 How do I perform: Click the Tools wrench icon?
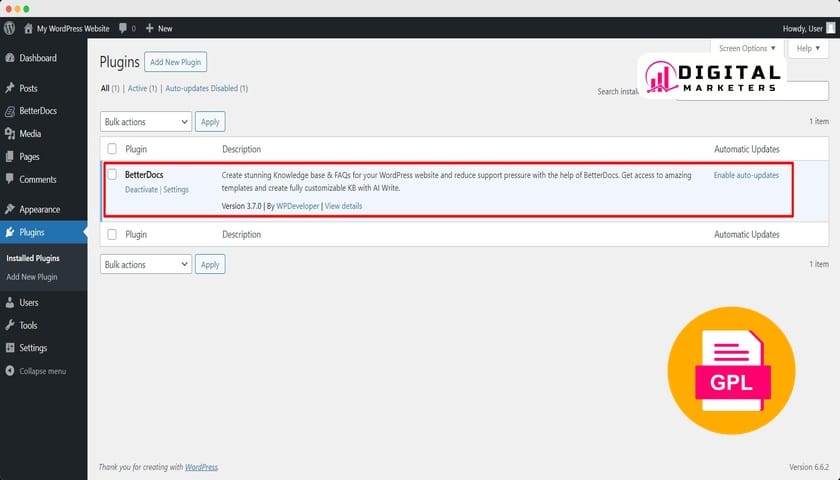(9, 325)
